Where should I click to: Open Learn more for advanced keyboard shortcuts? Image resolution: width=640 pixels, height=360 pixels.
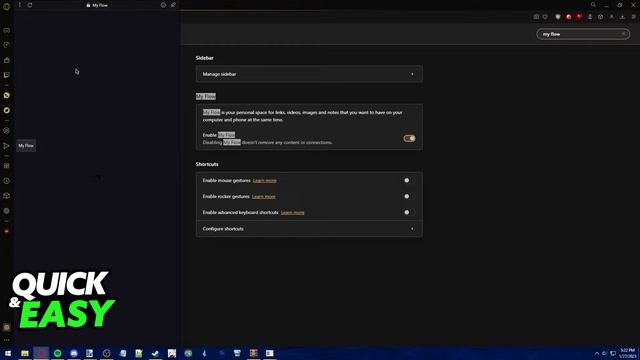coord(293,212)
